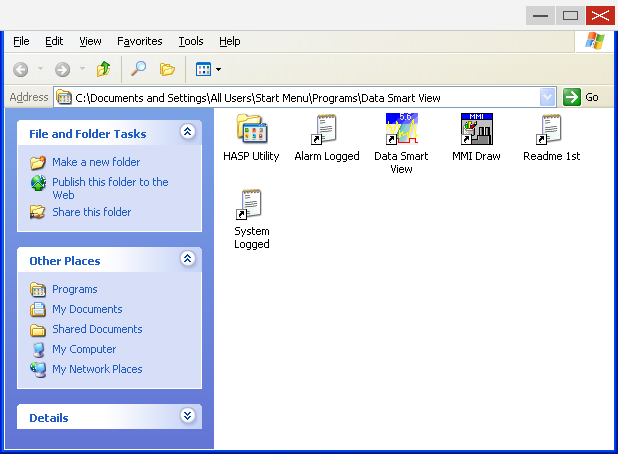Image resolution: width=618 pixels, height=454 pixels.
Task: Click the My Documents icon in sidebar
Action: tap(38, 309)
